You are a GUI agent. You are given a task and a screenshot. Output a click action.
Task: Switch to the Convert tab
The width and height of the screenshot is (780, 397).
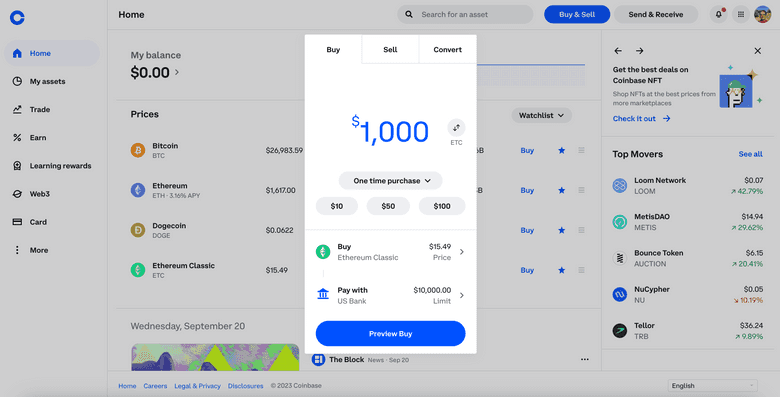448,49
